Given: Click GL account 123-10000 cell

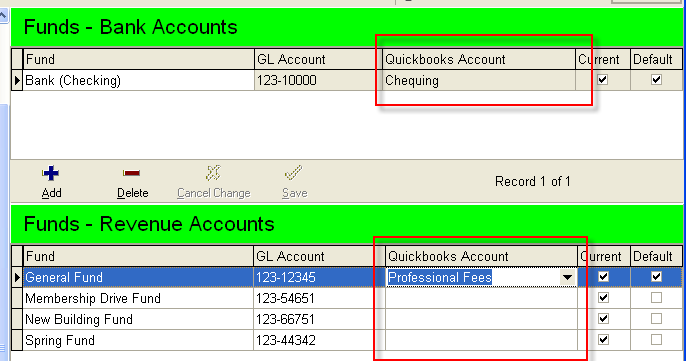Looking at the screenshot, I should (318, 81).
